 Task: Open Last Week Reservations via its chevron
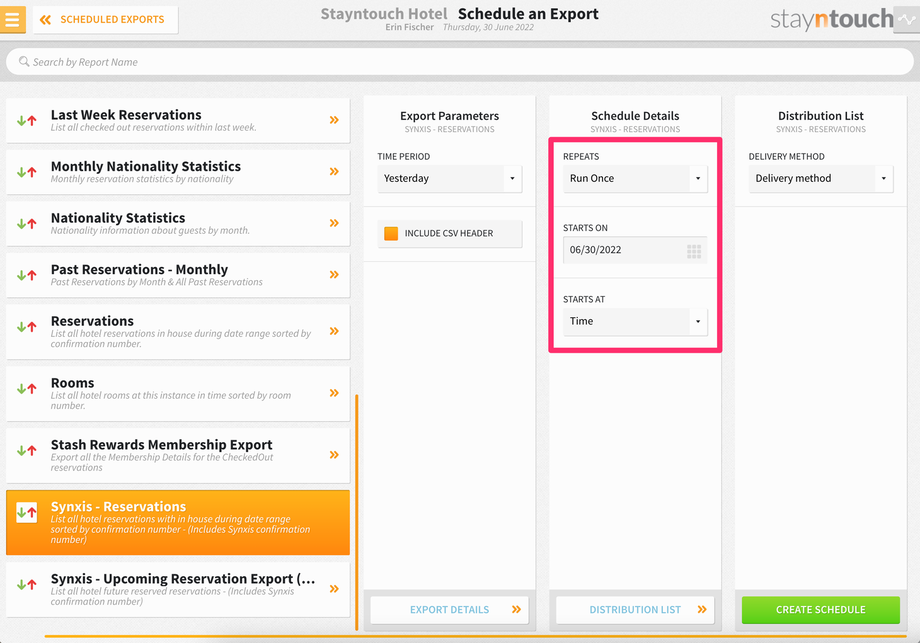coord(334,120)
